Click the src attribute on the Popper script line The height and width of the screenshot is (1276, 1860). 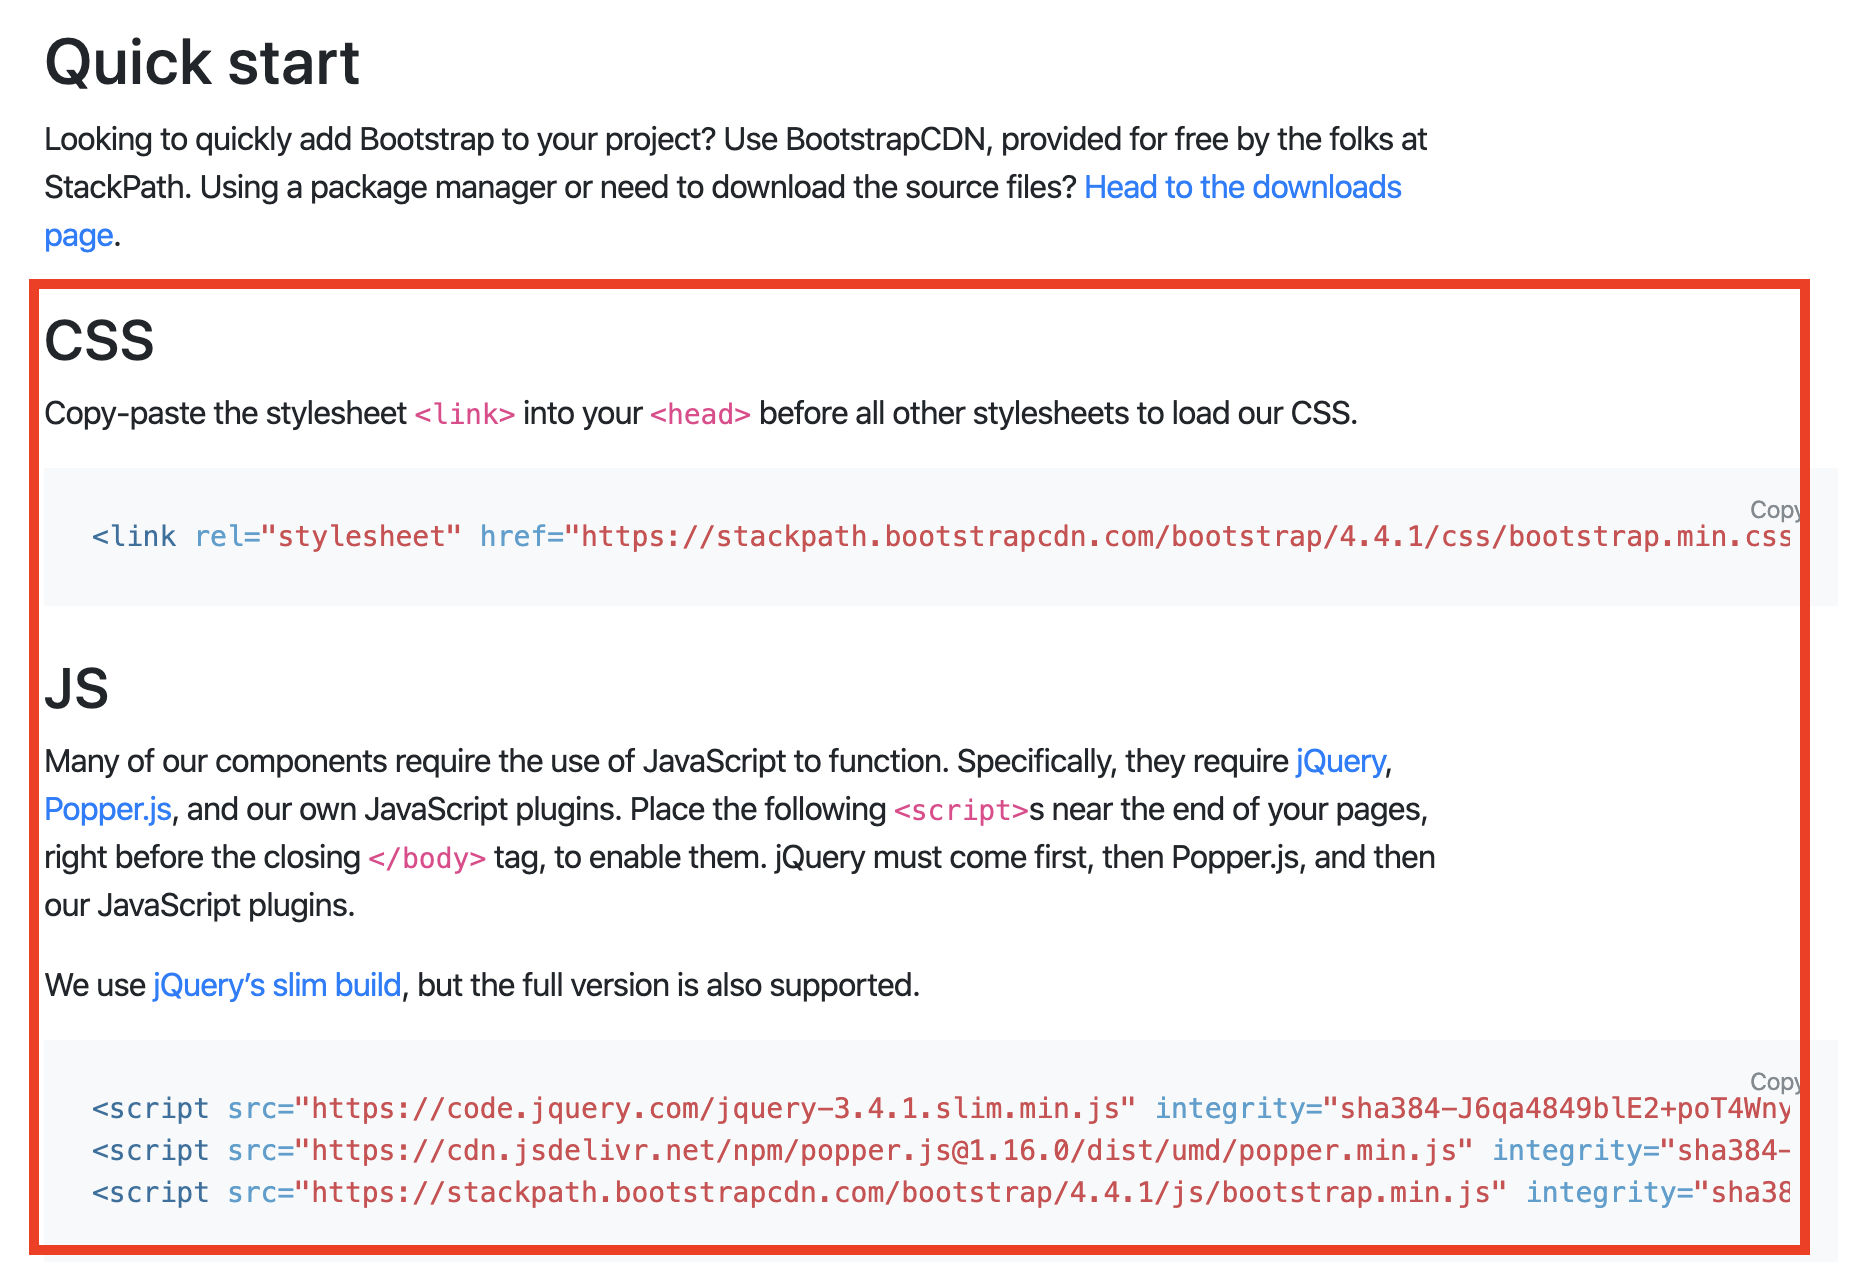click(251, 1150)
